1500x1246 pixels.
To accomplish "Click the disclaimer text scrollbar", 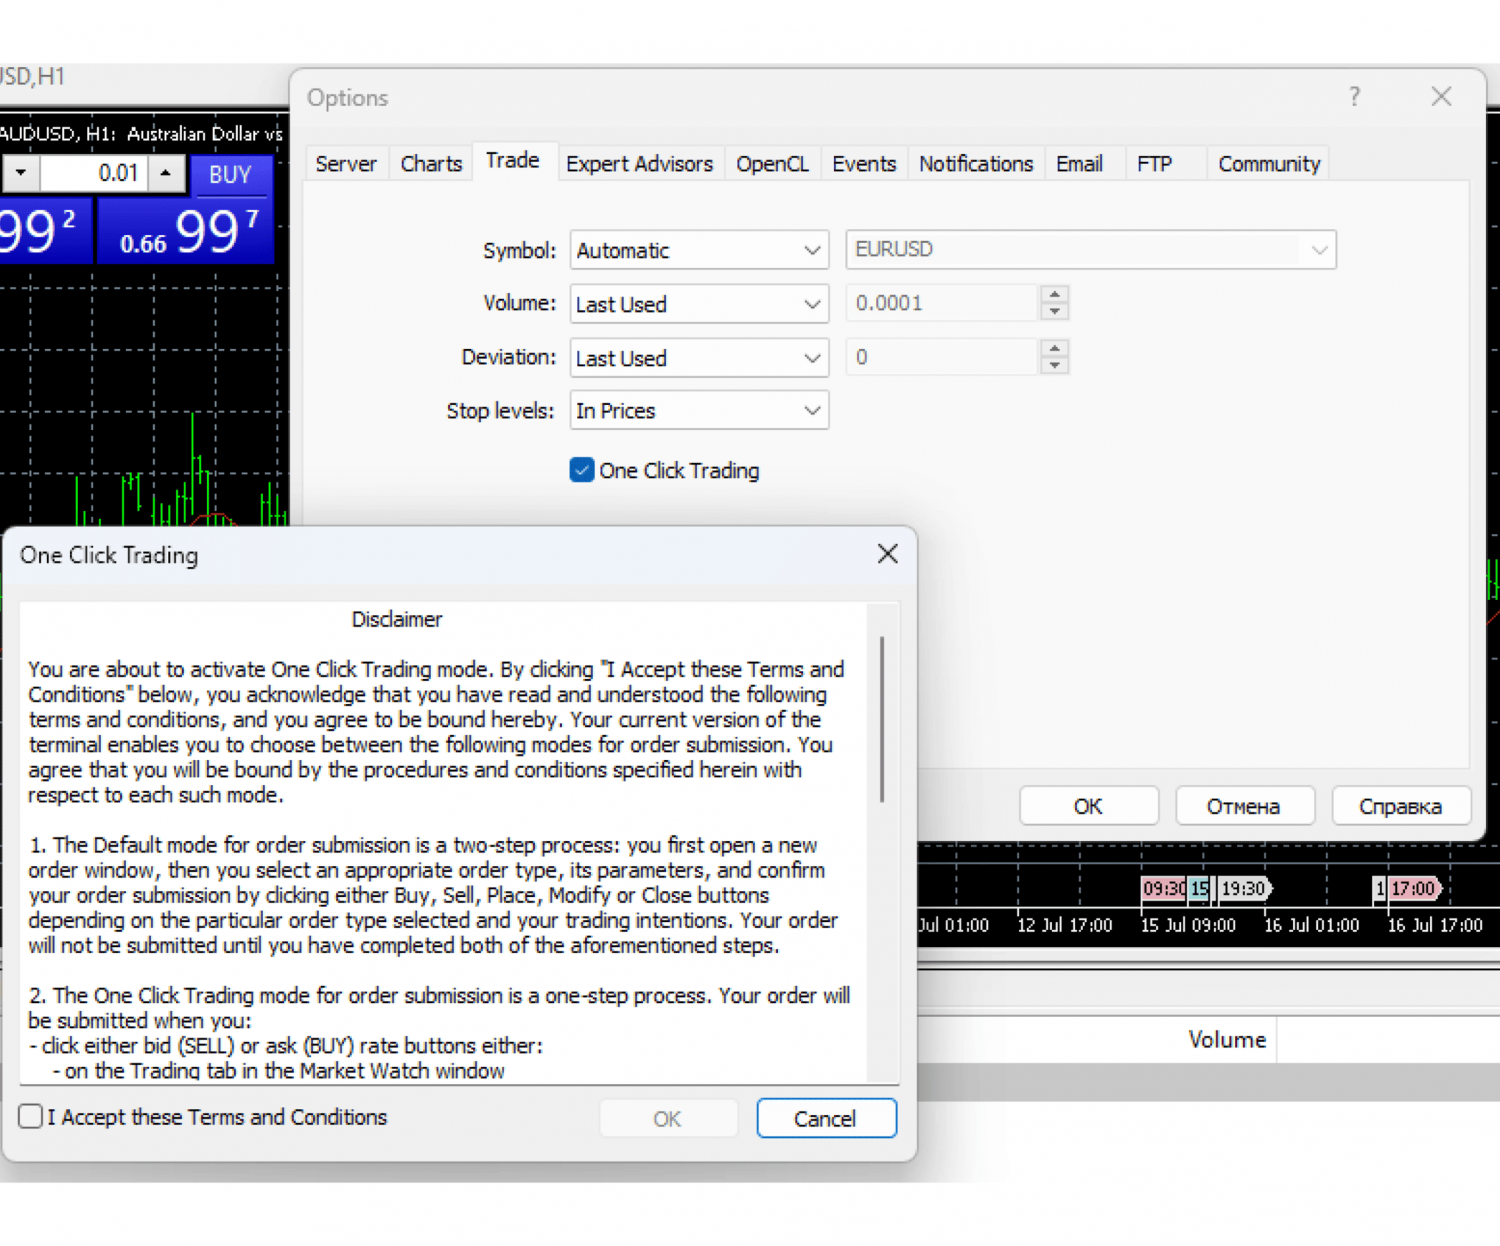I will (x=881, y=720).
